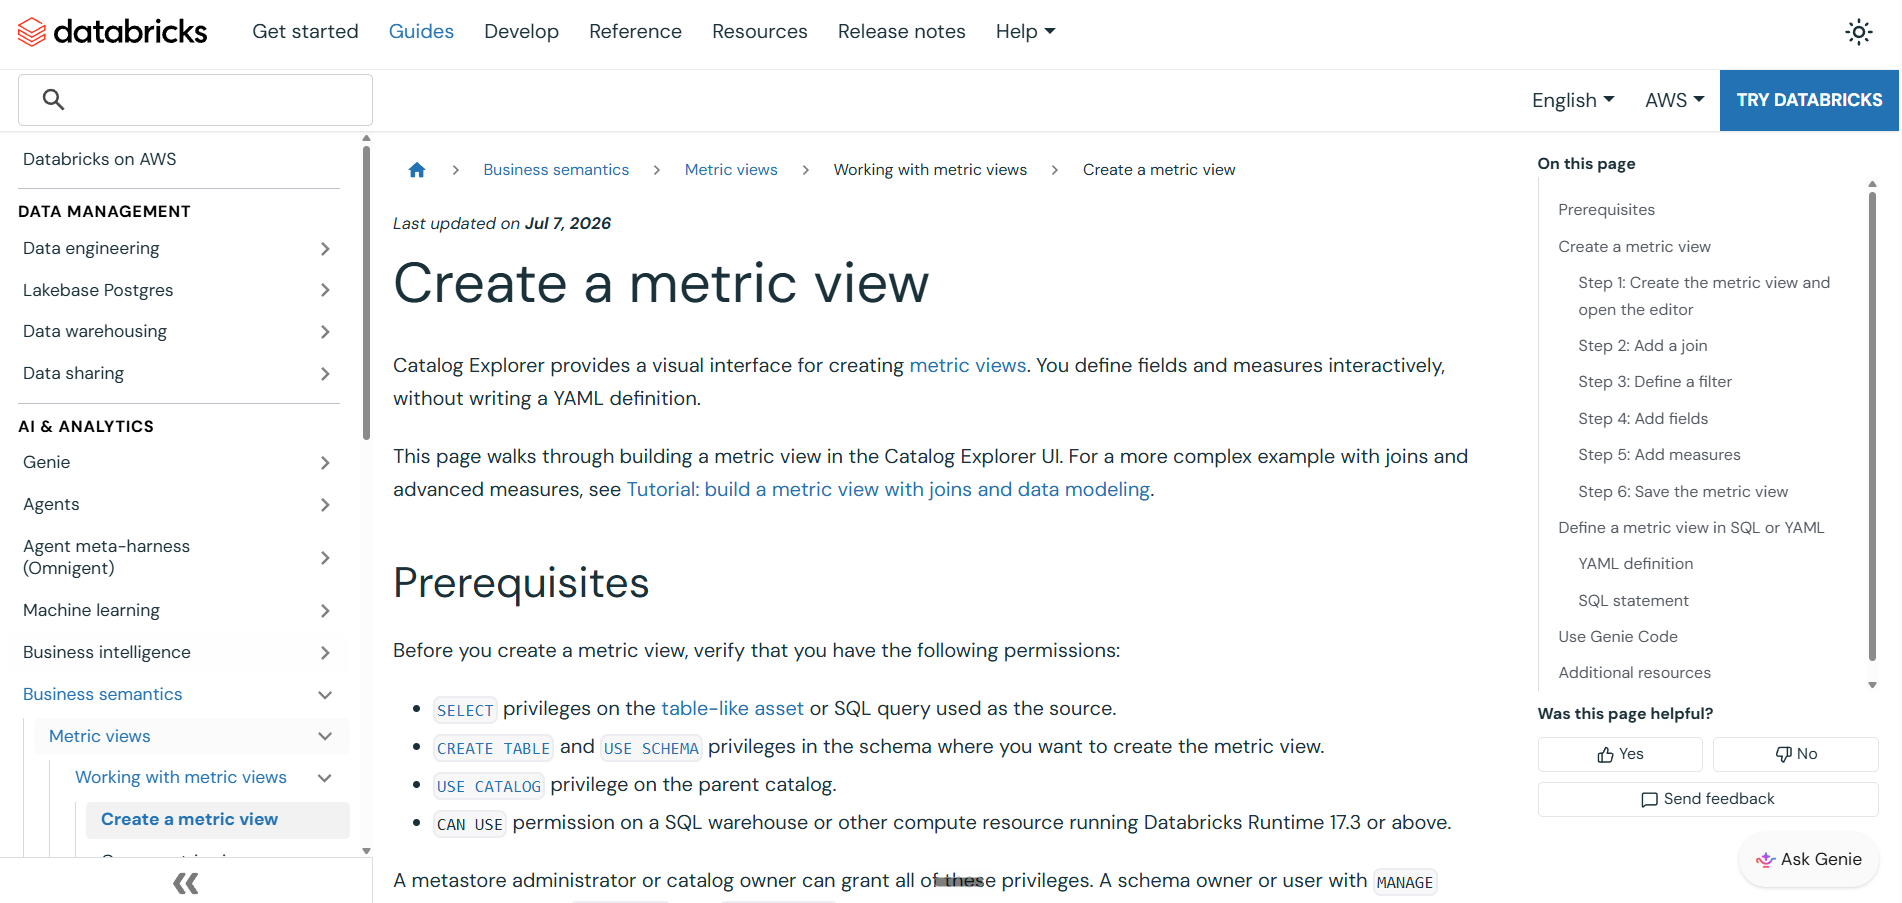Open the Develop menu
Screen dimensions: 1902x903
point(521,32)
